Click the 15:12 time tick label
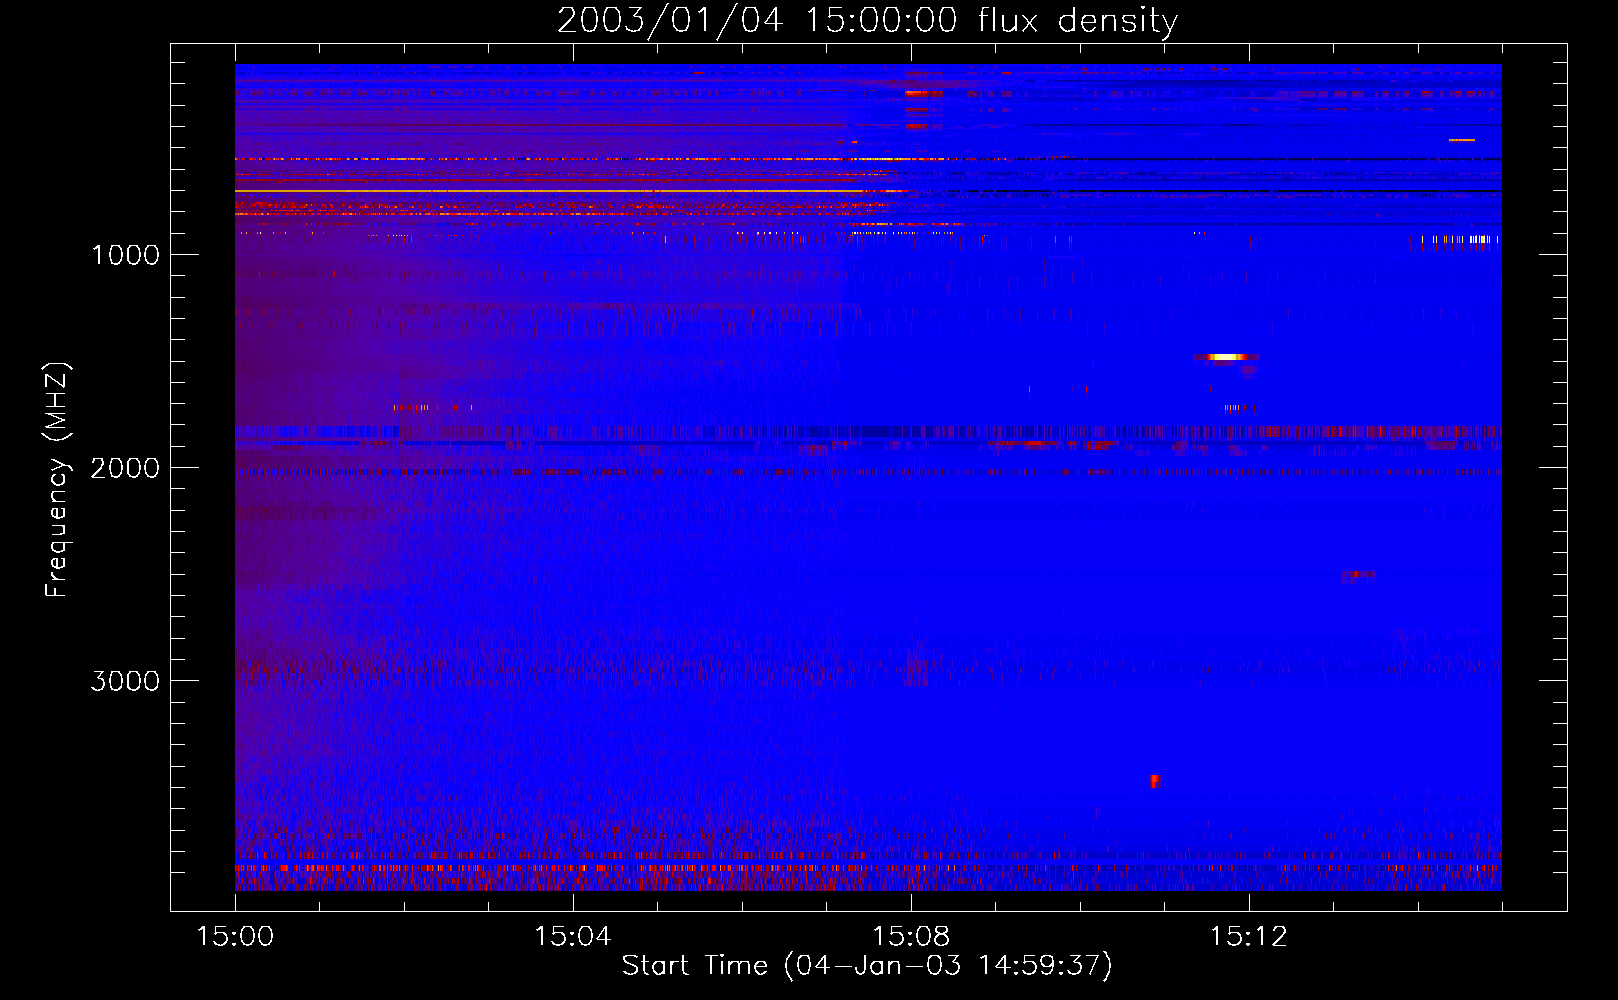Viewport: 1618px width, 1000px height. 1248,936
